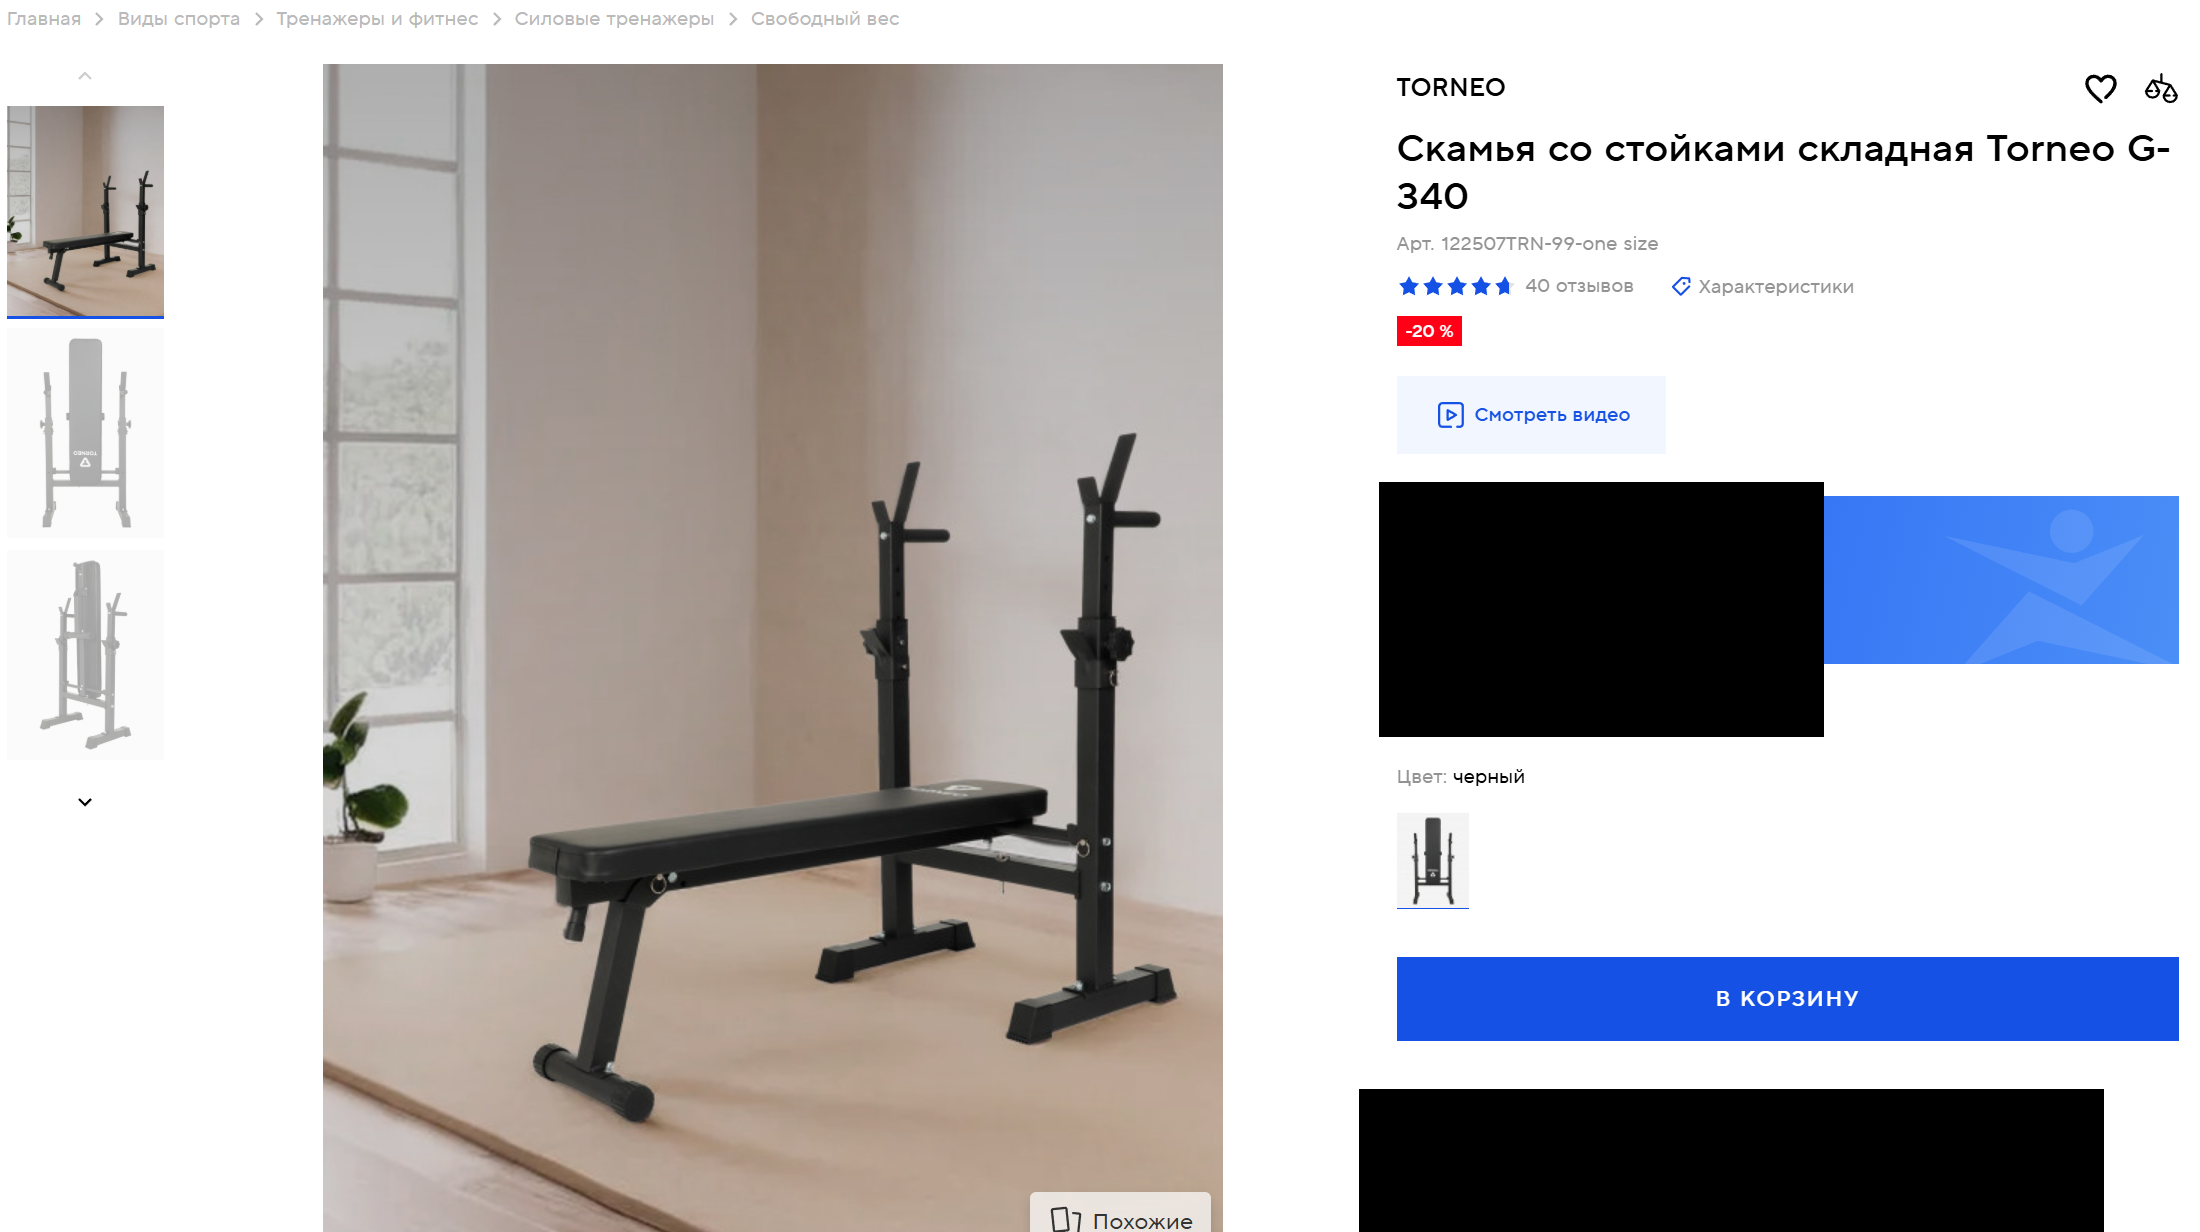2200x1232 pixels.
Task: Add item to comparison with scales icon
Action: pos(2160,89)
